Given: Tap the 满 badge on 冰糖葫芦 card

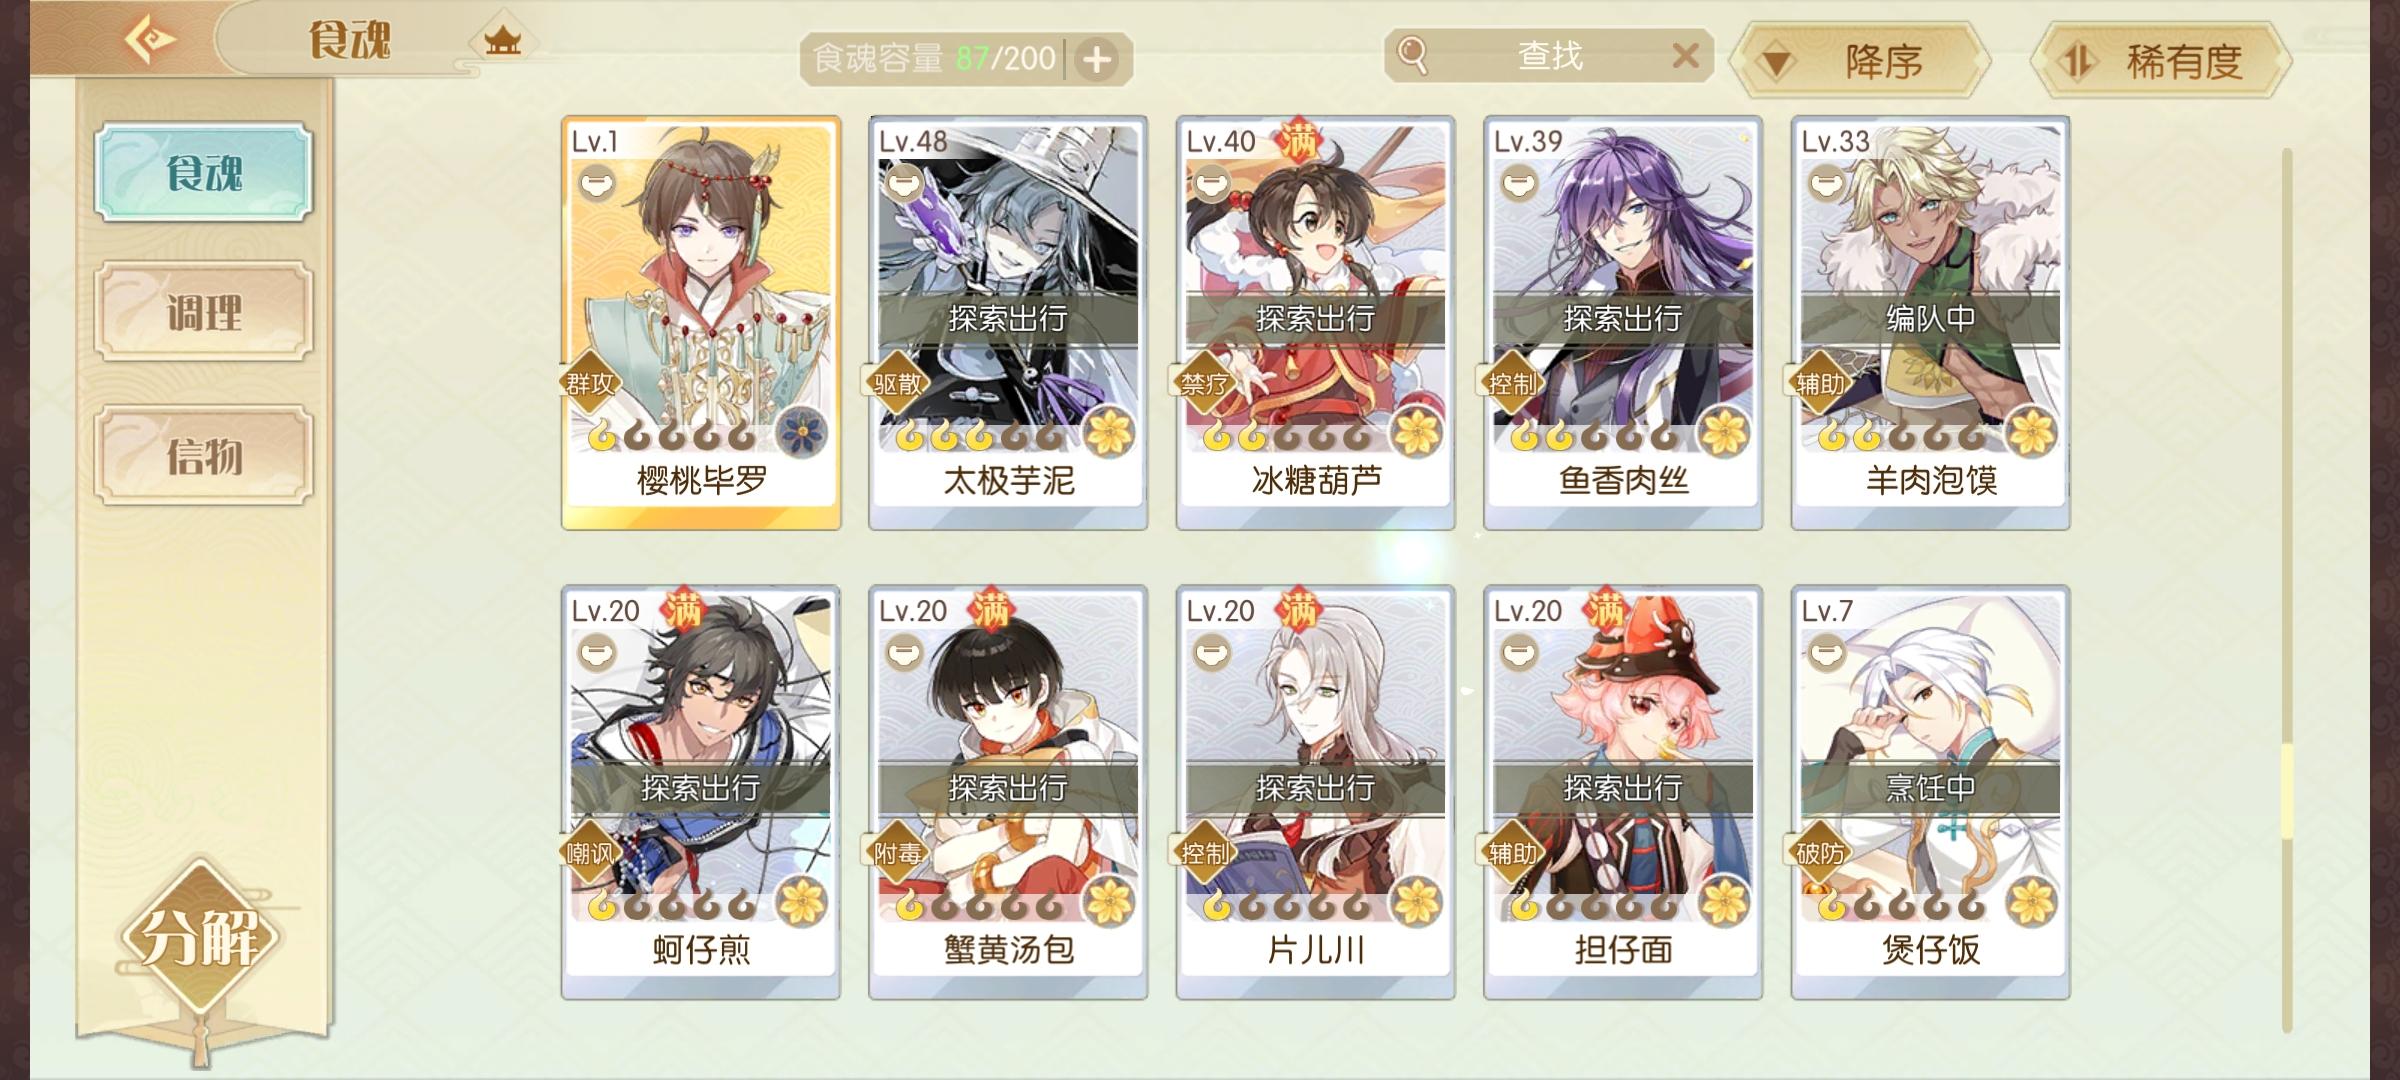Looking at the screenshot, I should (x=1297, y=142).
